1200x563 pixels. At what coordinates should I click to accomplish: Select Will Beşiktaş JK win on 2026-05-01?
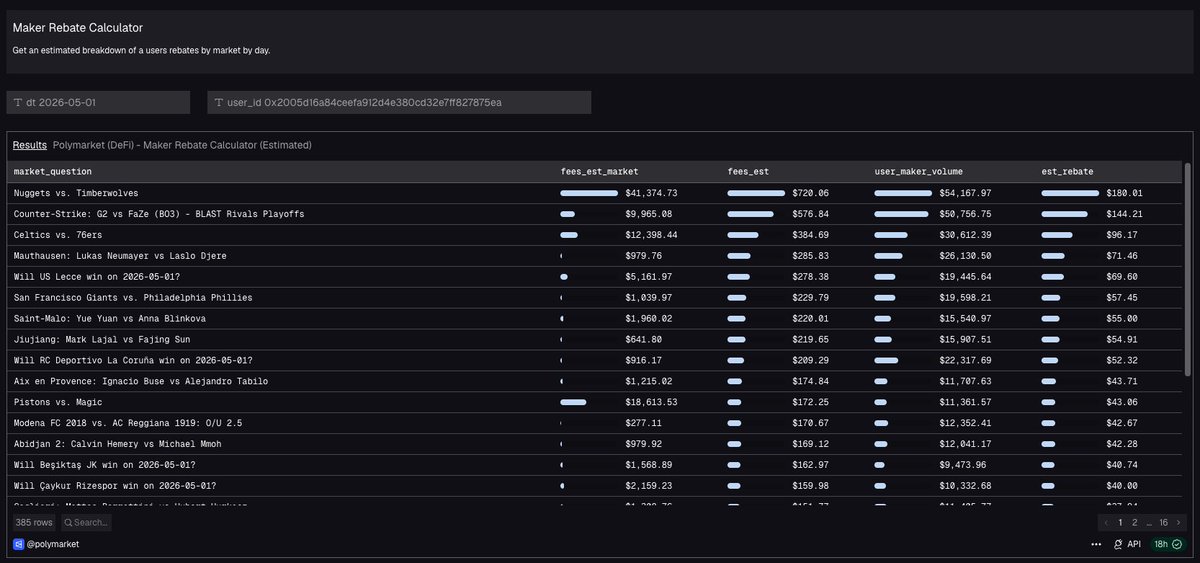[x=595, y=465]
